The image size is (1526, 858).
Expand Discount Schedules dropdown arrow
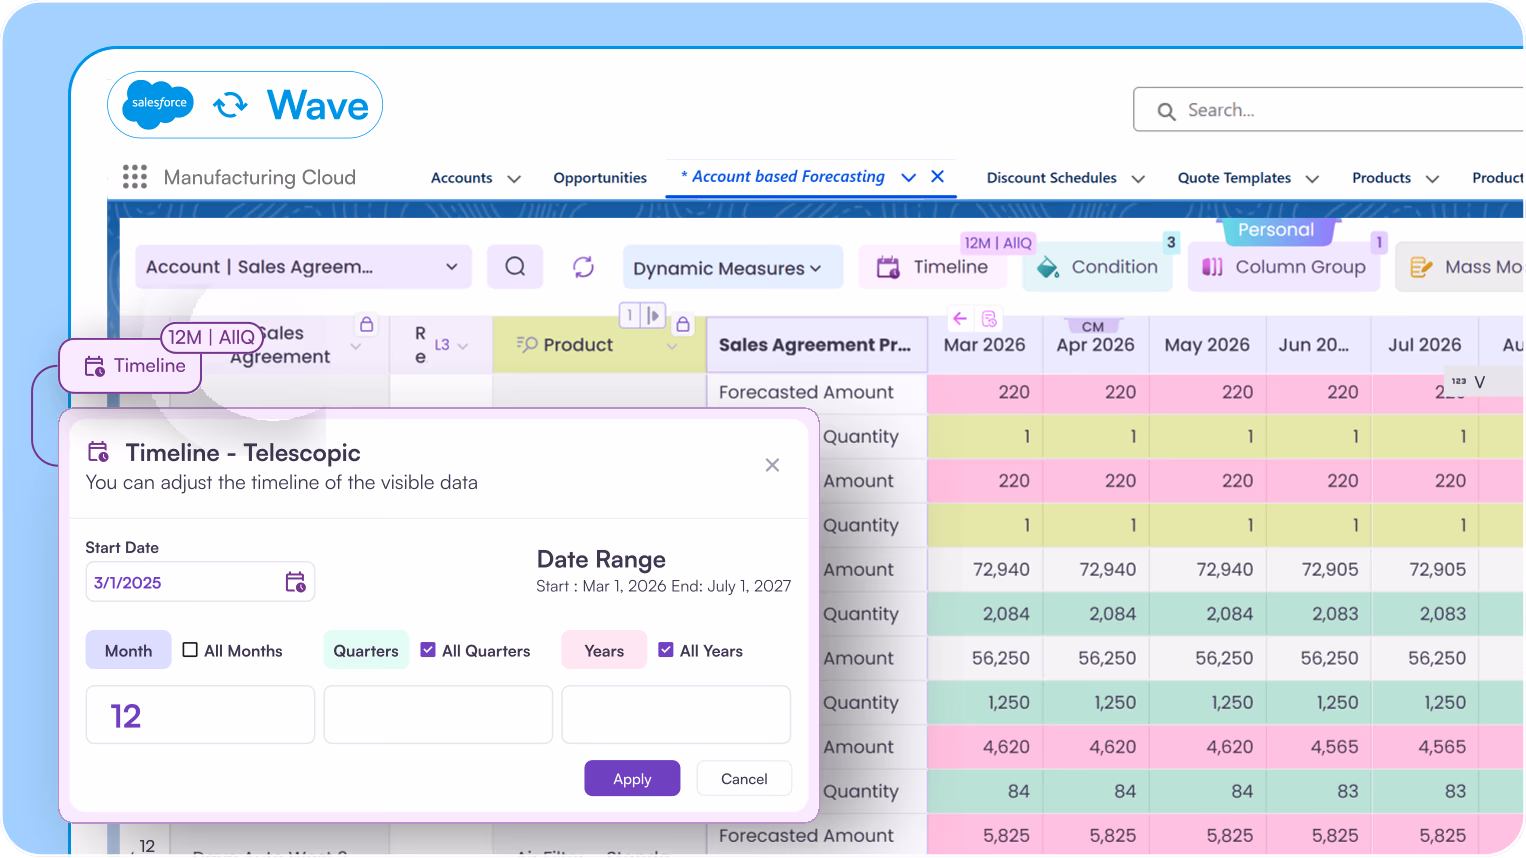pos(1138,179)
